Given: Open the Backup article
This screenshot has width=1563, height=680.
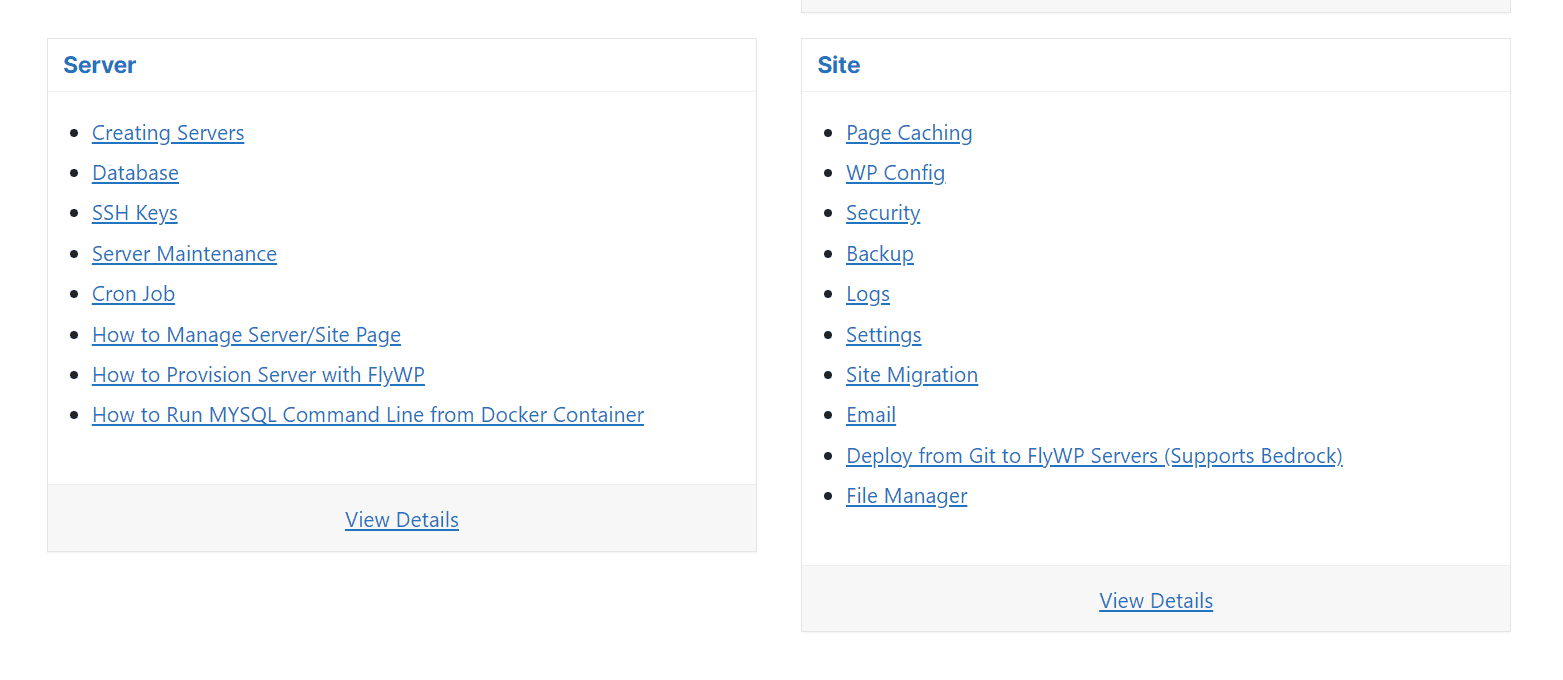Looking at the screenshot, I should tap(880, 254).
